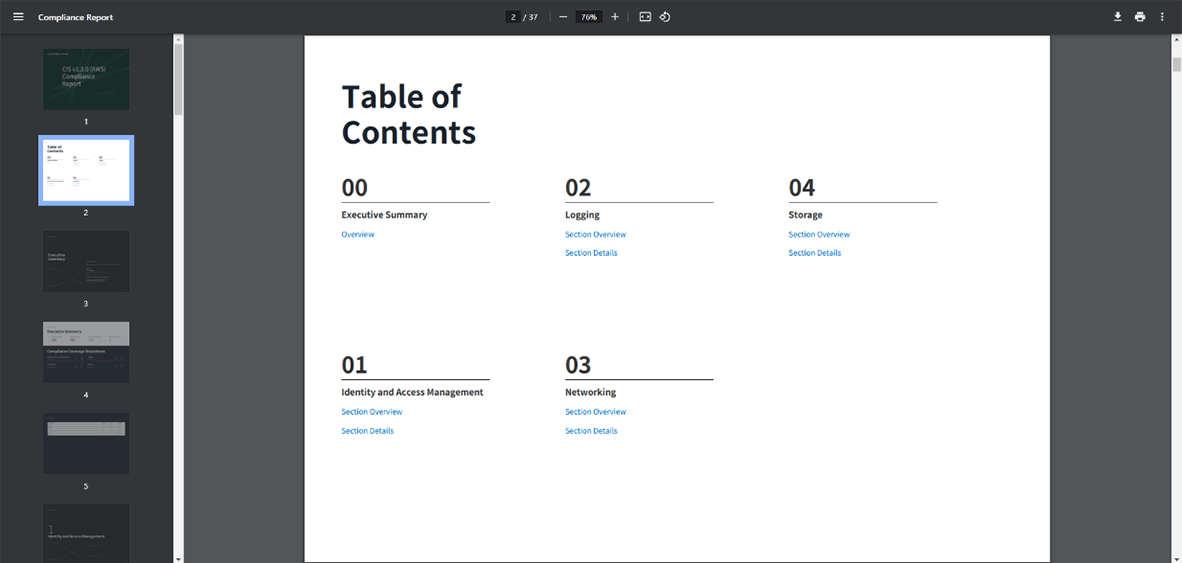Click the thumbnail sidebar scrollbar handle
Viewport: 1182px width, 563px height.
click(x=179, y=79)
